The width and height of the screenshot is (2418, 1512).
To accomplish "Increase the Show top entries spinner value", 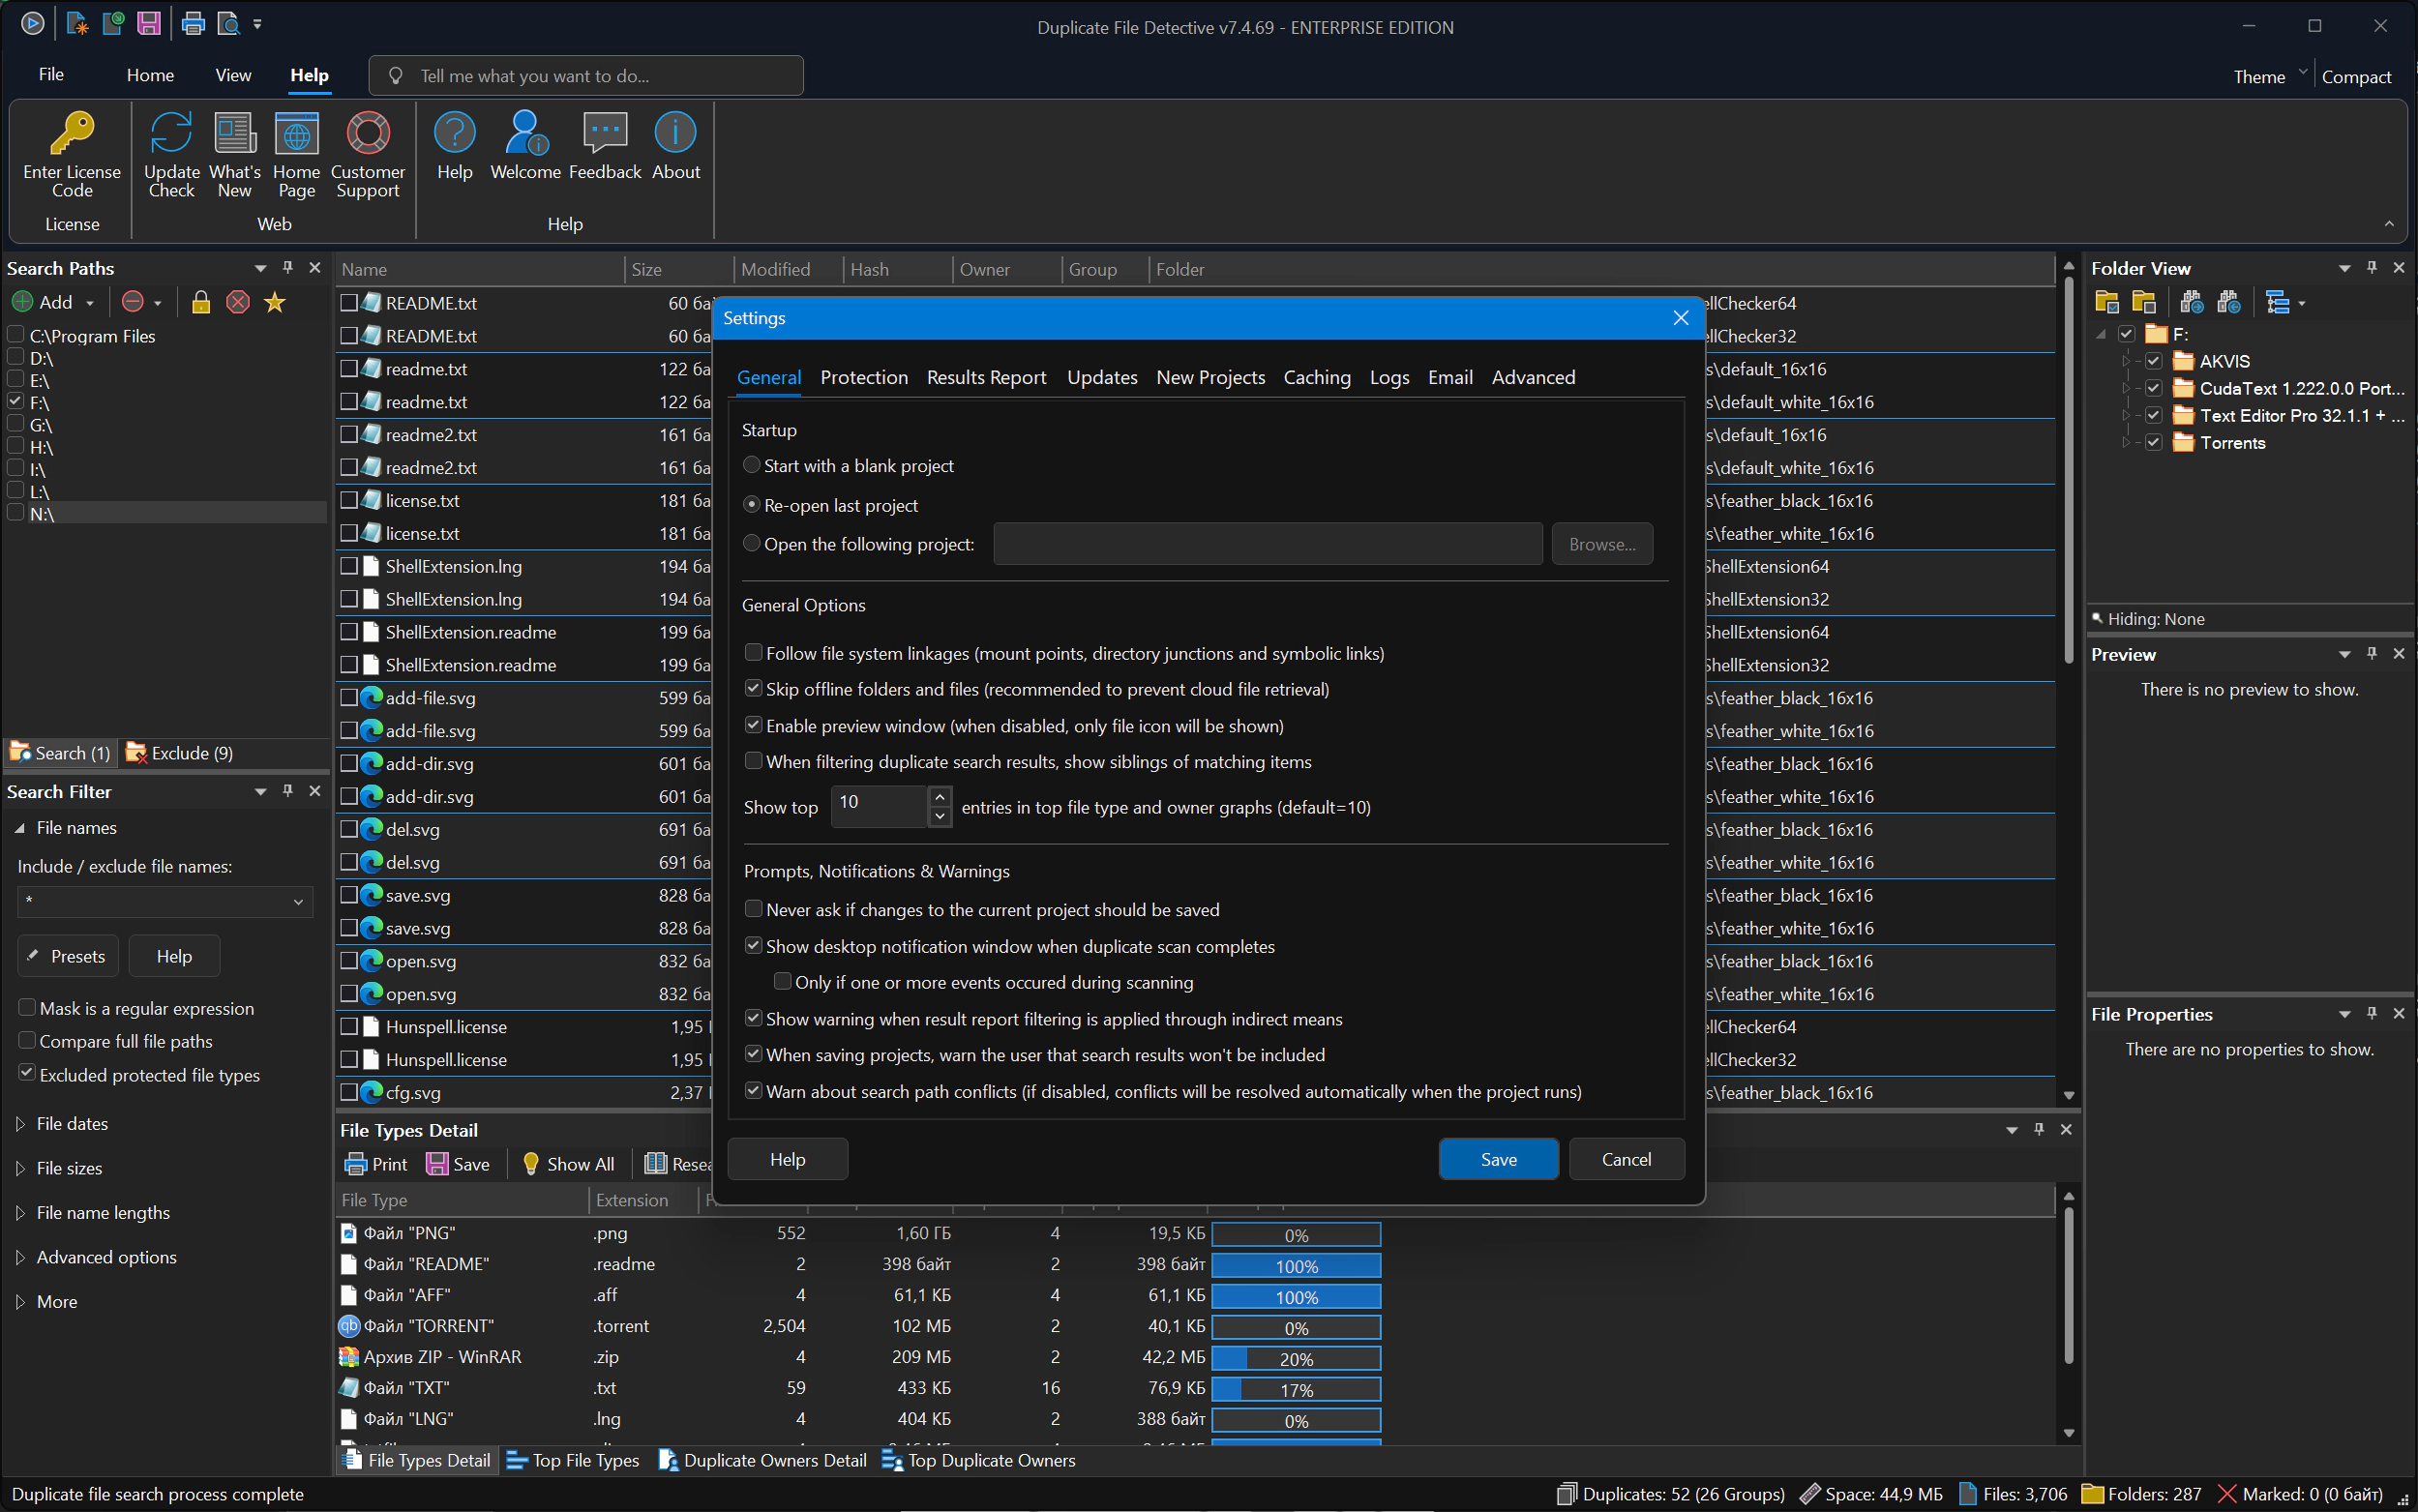I will point(940,797).
